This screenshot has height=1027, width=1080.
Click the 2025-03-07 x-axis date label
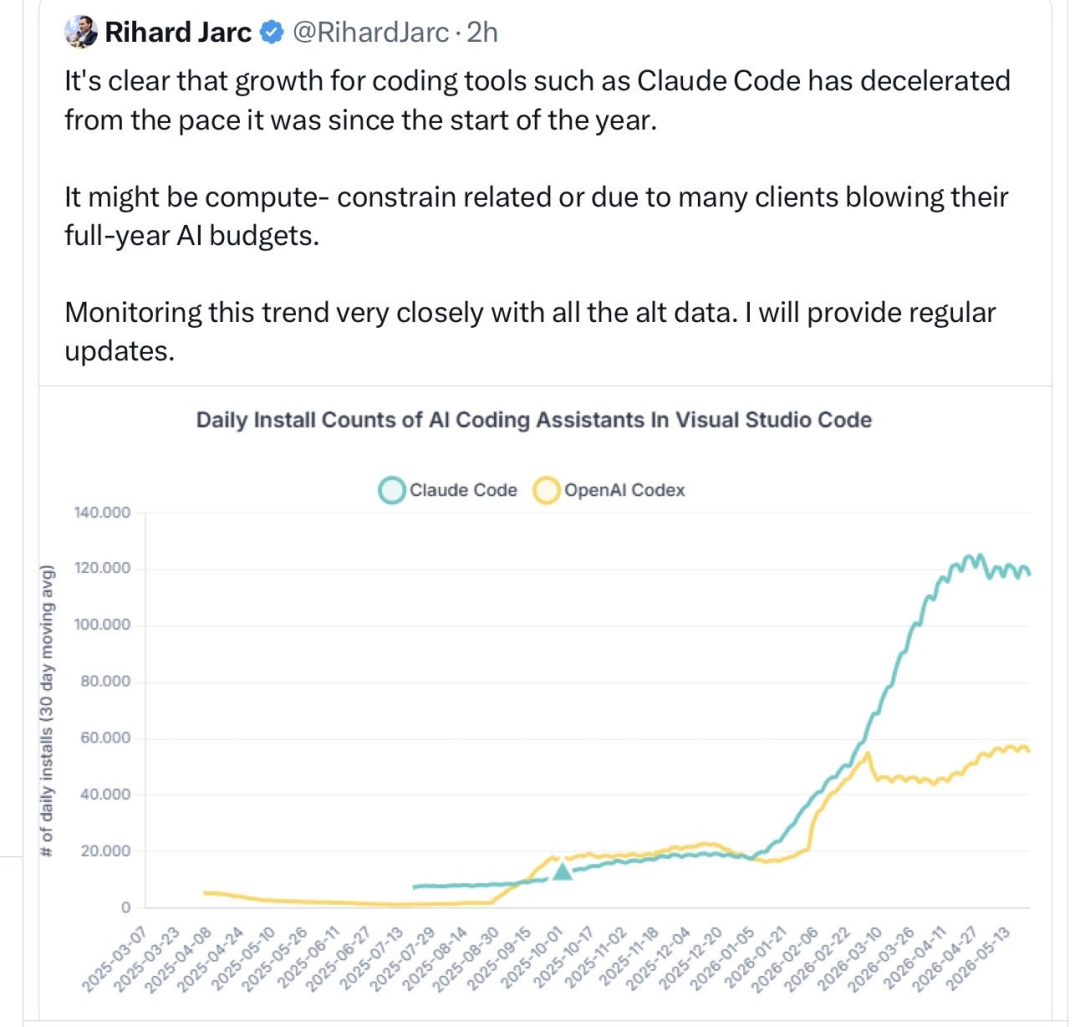coord(115,959)
